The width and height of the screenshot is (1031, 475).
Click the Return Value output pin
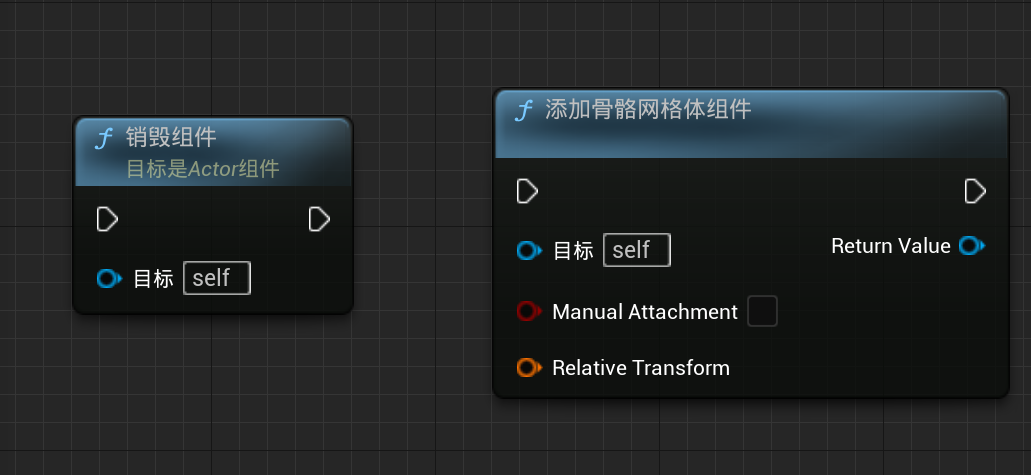click(972, 246)
